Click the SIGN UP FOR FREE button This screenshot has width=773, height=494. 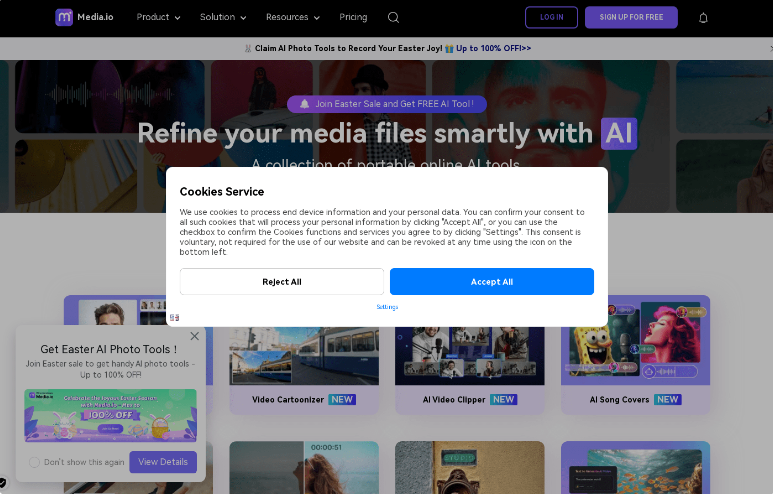coord(631,17)
